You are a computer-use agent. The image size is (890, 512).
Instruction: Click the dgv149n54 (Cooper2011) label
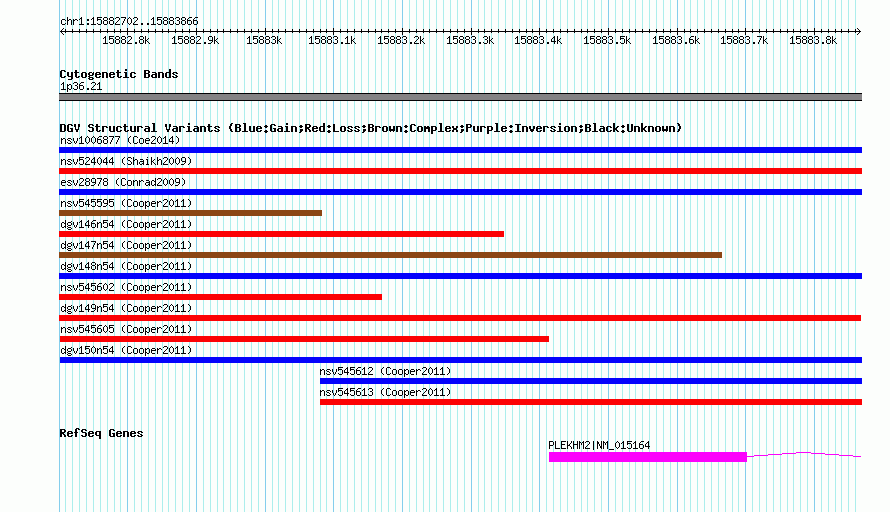(x=126, y=308)
